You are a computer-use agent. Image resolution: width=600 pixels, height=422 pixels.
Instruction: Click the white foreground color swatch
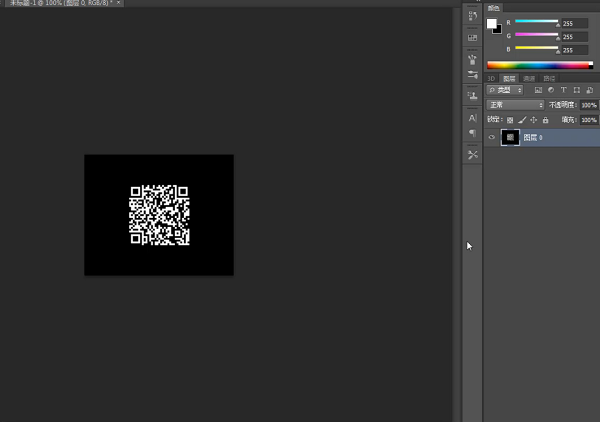click(491, 23)
